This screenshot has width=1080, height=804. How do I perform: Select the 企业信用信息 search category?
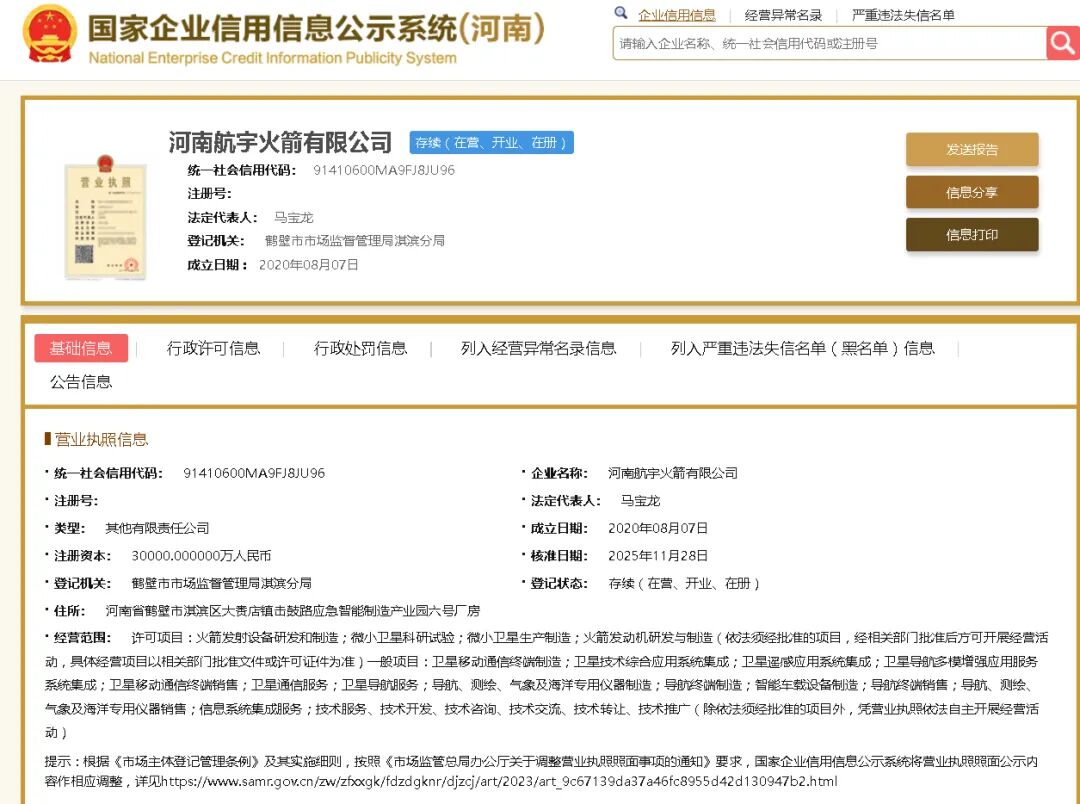pos(677,15)
